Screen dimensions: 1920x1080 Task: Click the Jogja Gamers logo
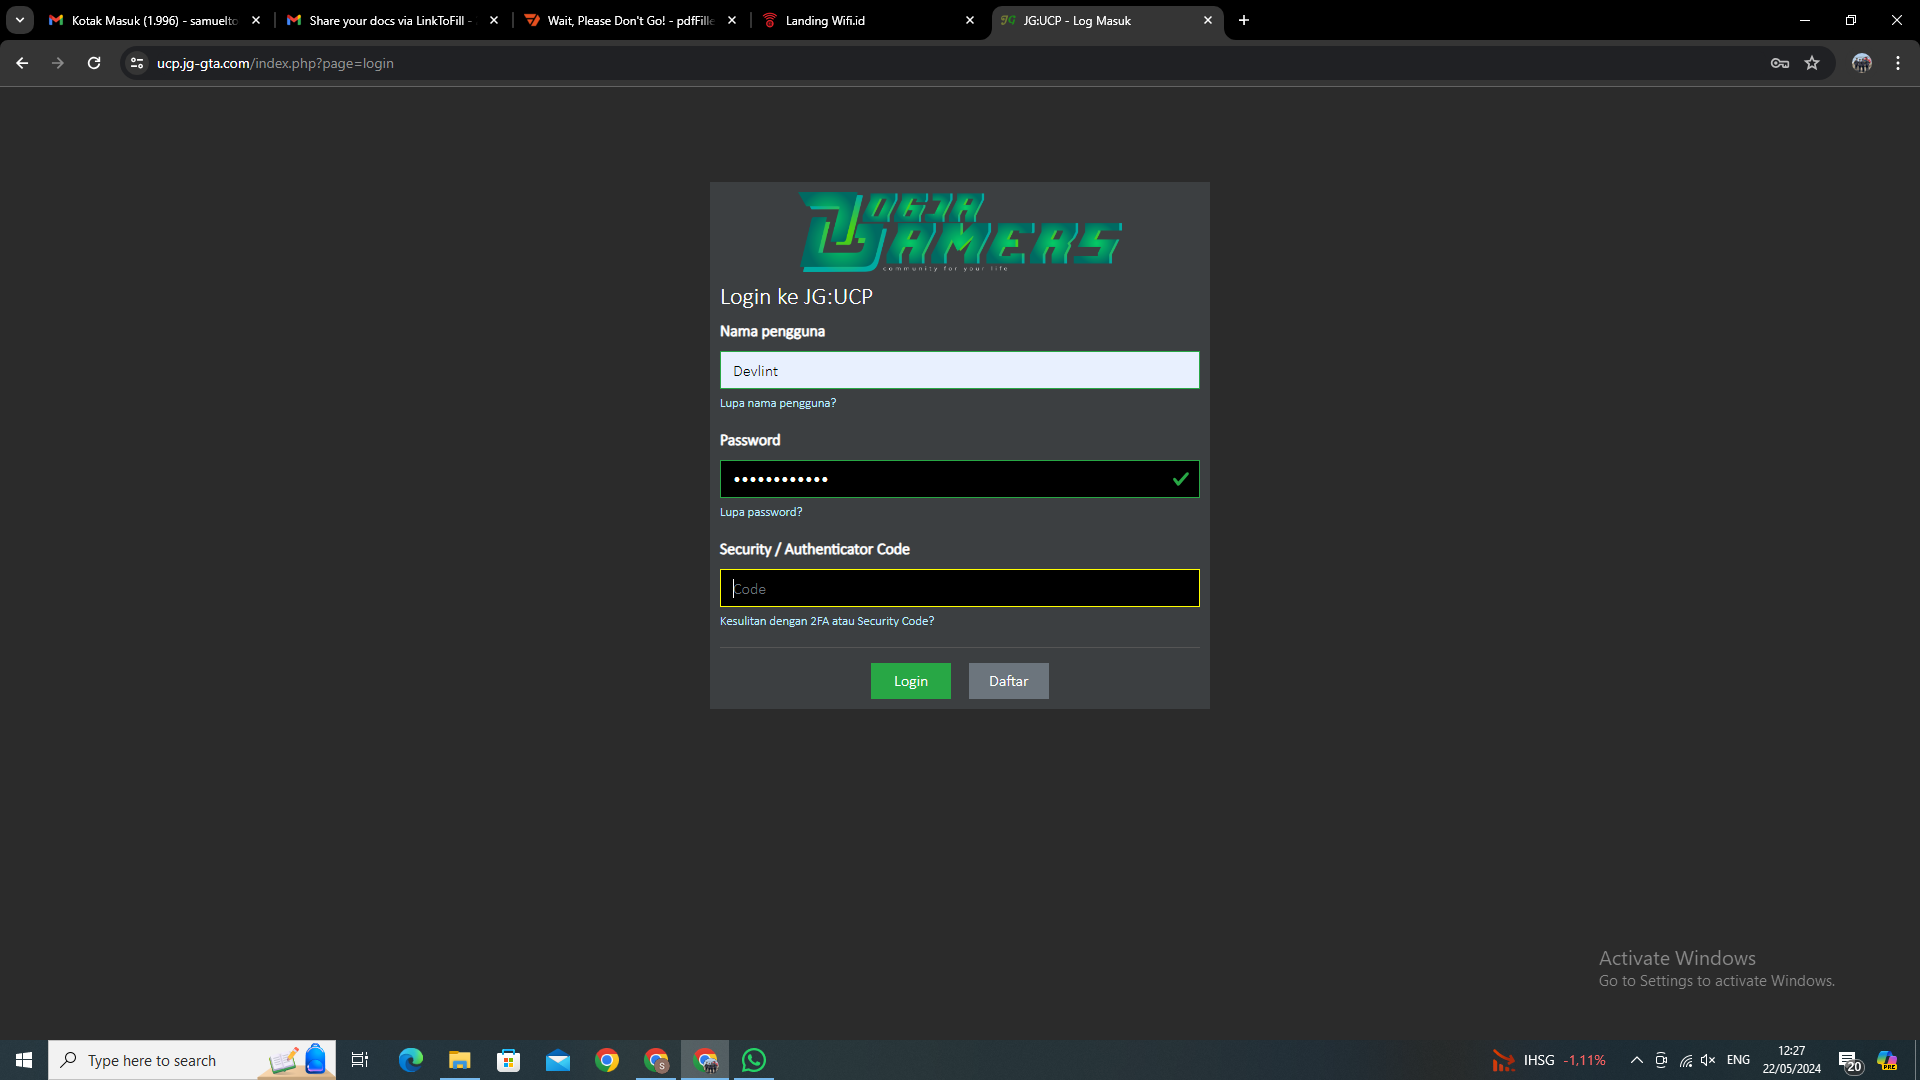(960, 232)
